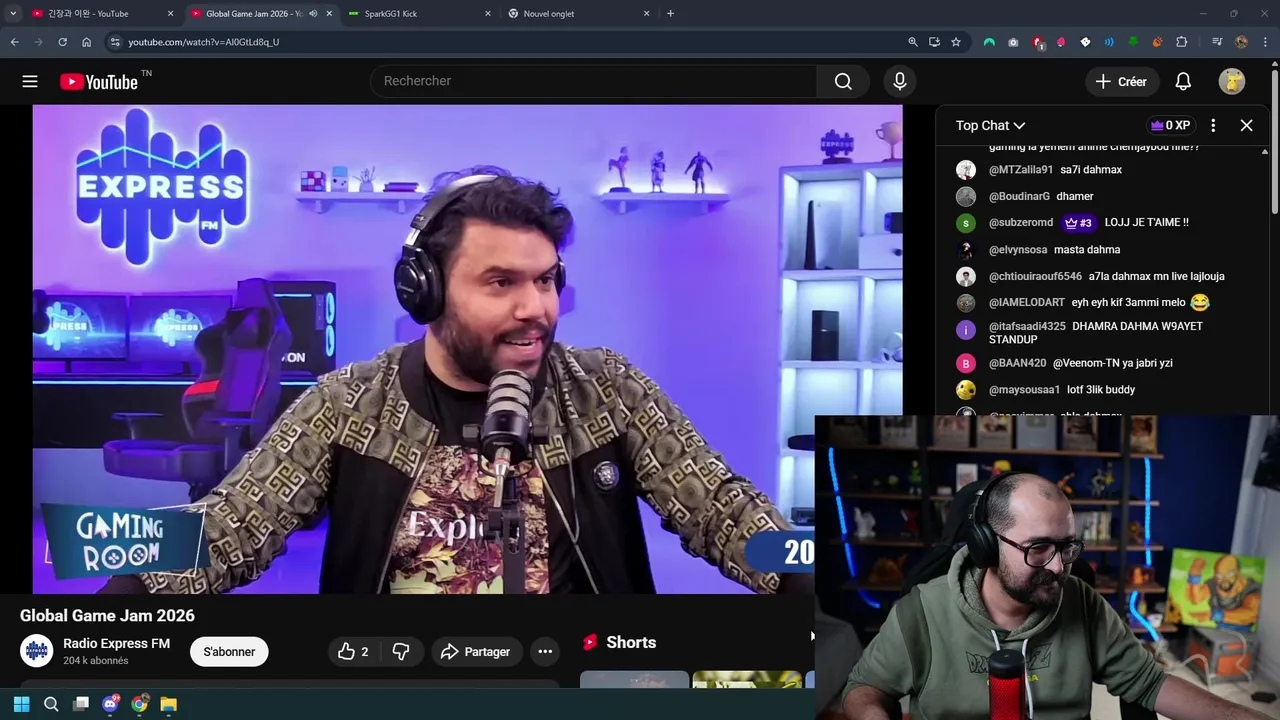
Task: Click the search magnifier button
Action: (x=843, y=81)
